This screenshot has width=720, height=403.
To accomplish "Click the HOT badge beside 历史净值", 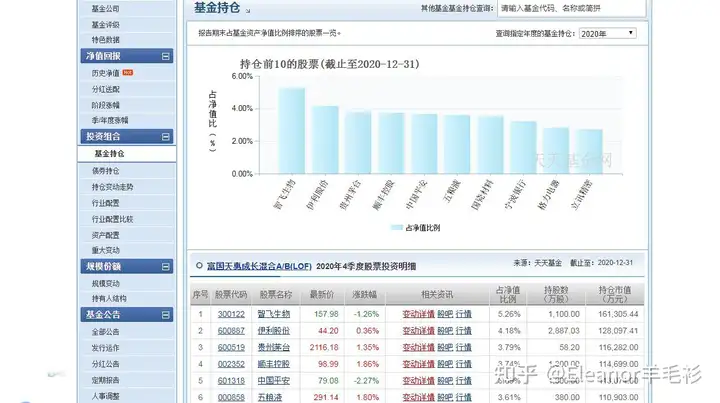I will (128, 73).
